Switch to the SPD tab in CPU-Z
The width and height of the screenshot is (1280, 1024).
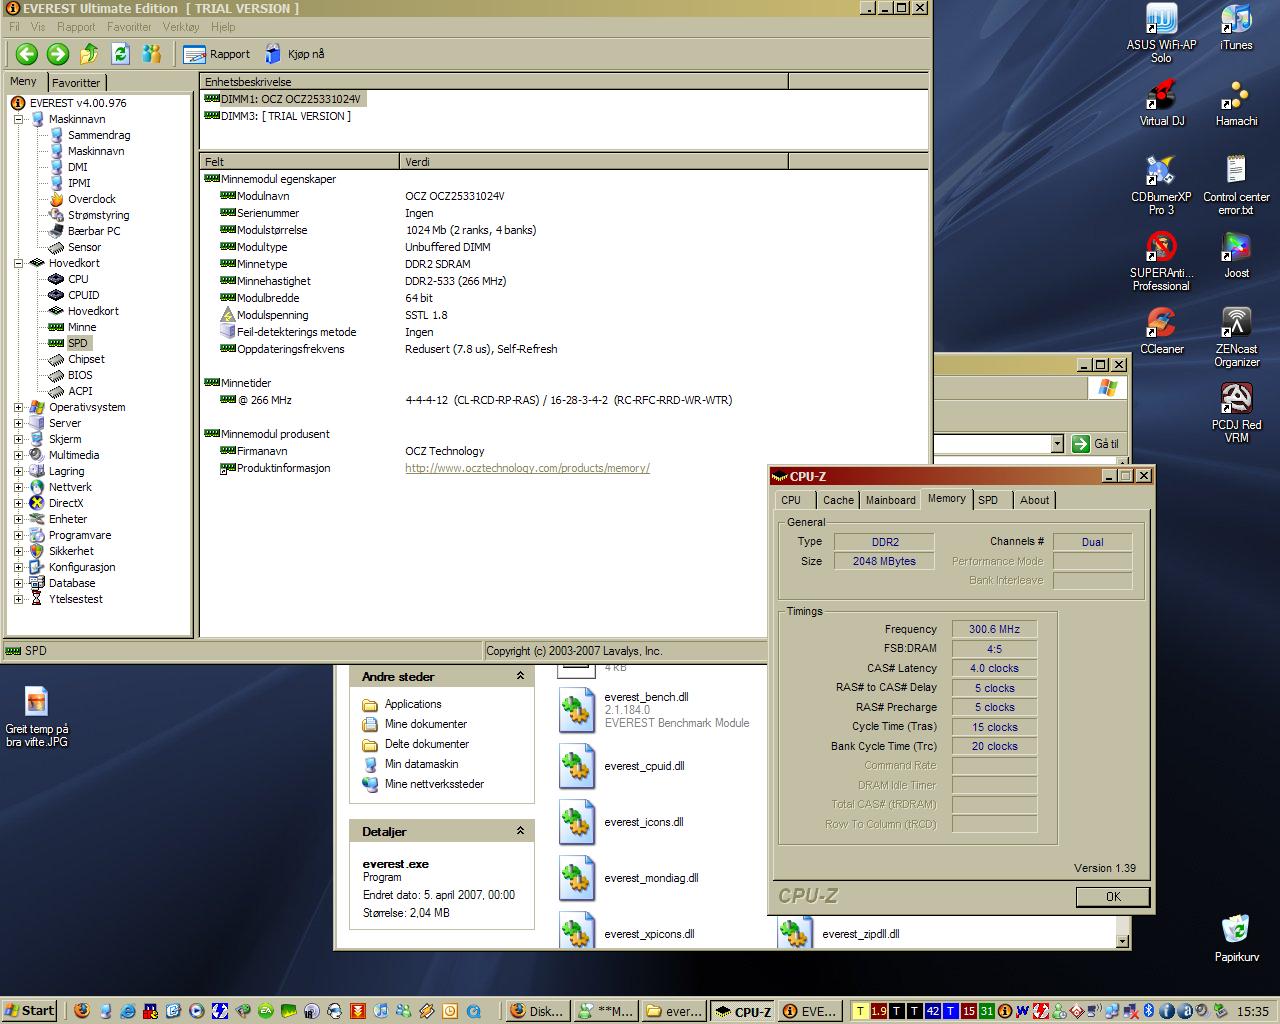tap(988, 500)
